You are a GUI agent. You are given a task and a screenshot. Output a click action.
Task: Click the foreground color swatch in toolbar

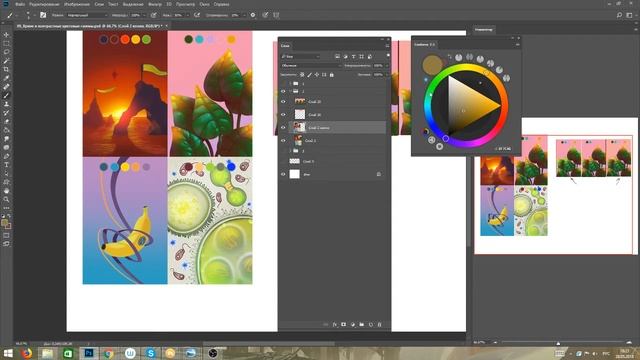[x=4, y=223]
